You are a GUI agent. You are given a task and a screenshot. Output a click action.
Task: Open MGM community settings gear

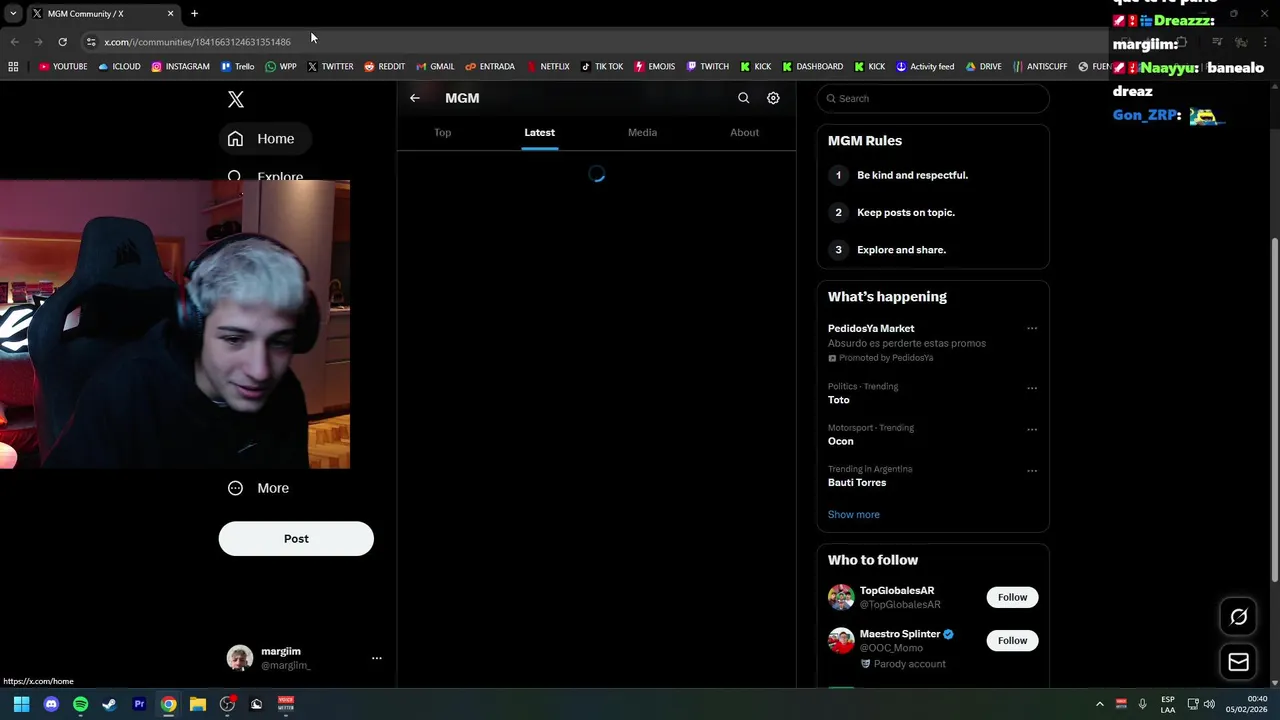[x=773, y=98]
